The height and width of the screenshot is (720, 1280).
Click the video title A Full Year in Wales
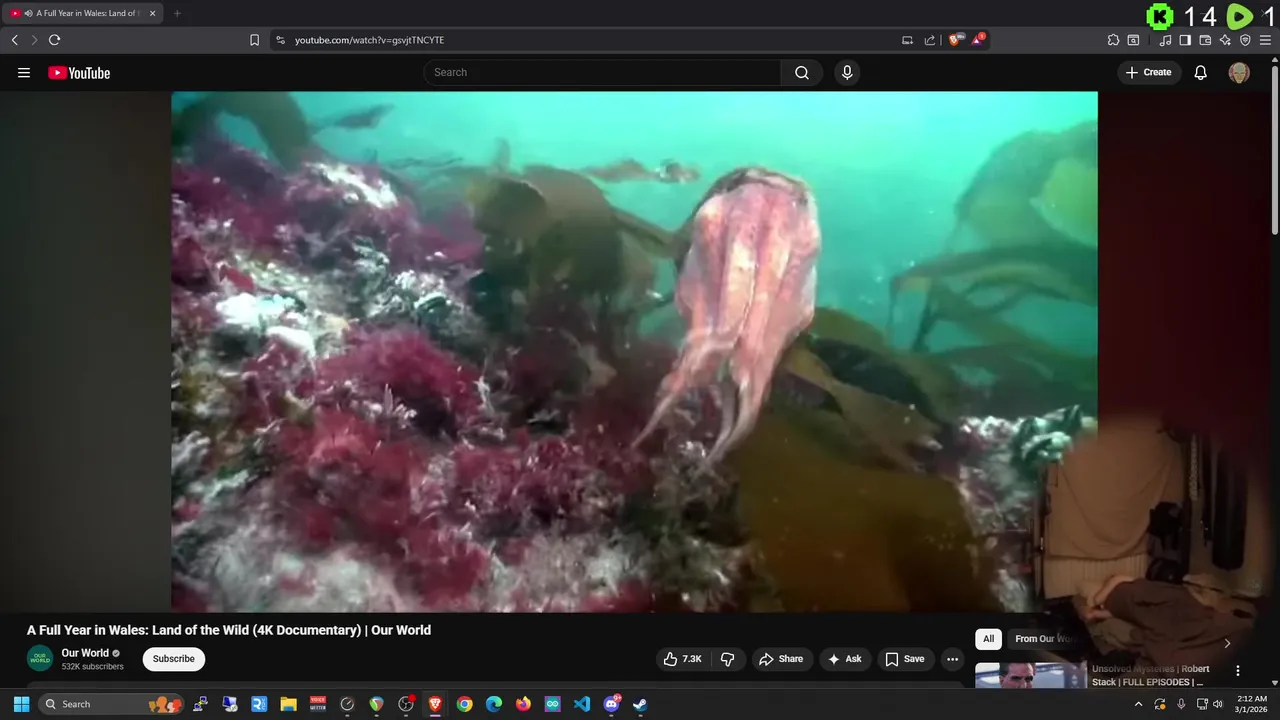[229, 630]
